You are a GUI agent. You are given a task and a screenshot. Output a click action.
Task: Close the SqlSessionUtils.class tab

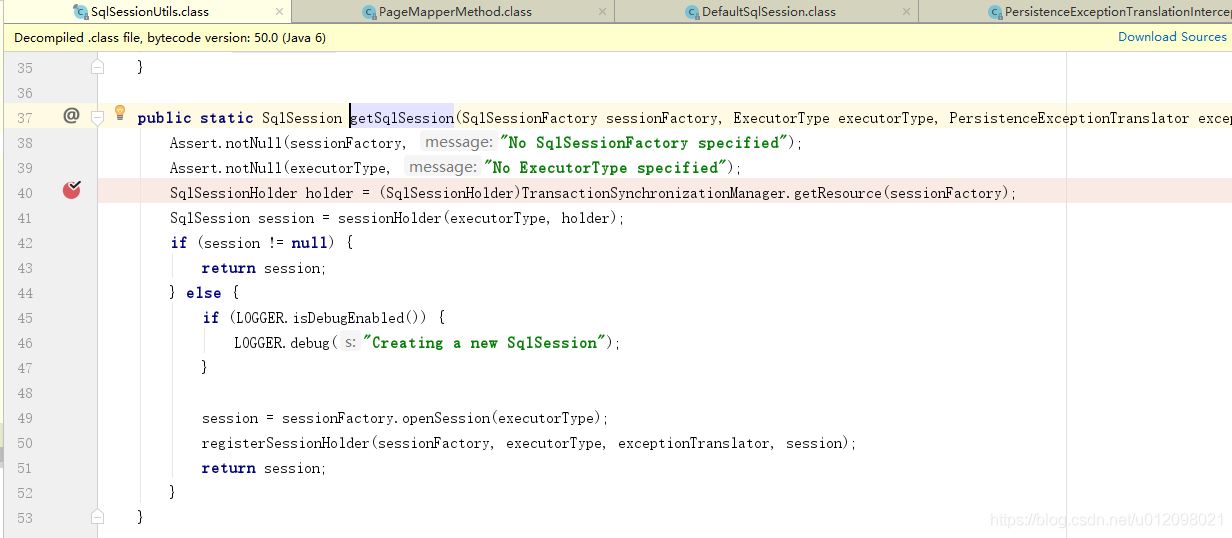[x=279, y=12]
